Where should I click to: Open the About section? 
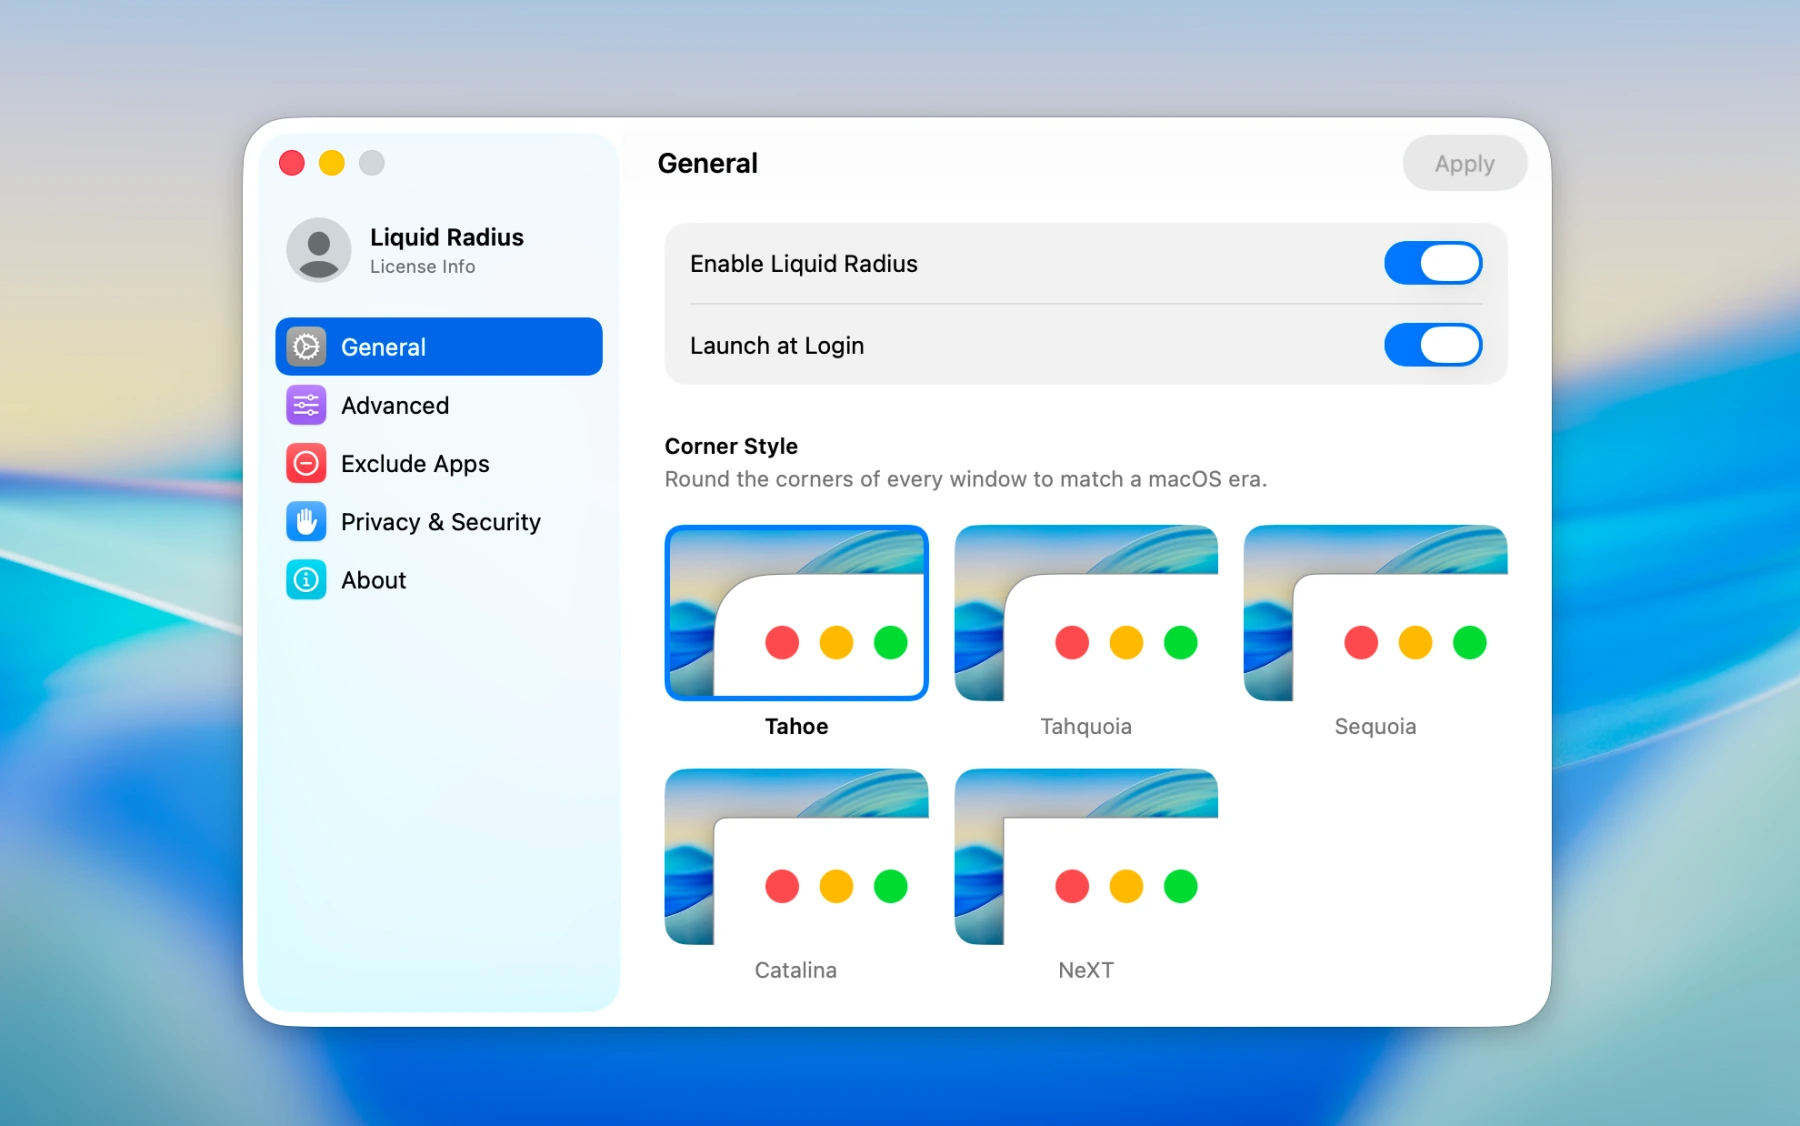tap(439, 580)
